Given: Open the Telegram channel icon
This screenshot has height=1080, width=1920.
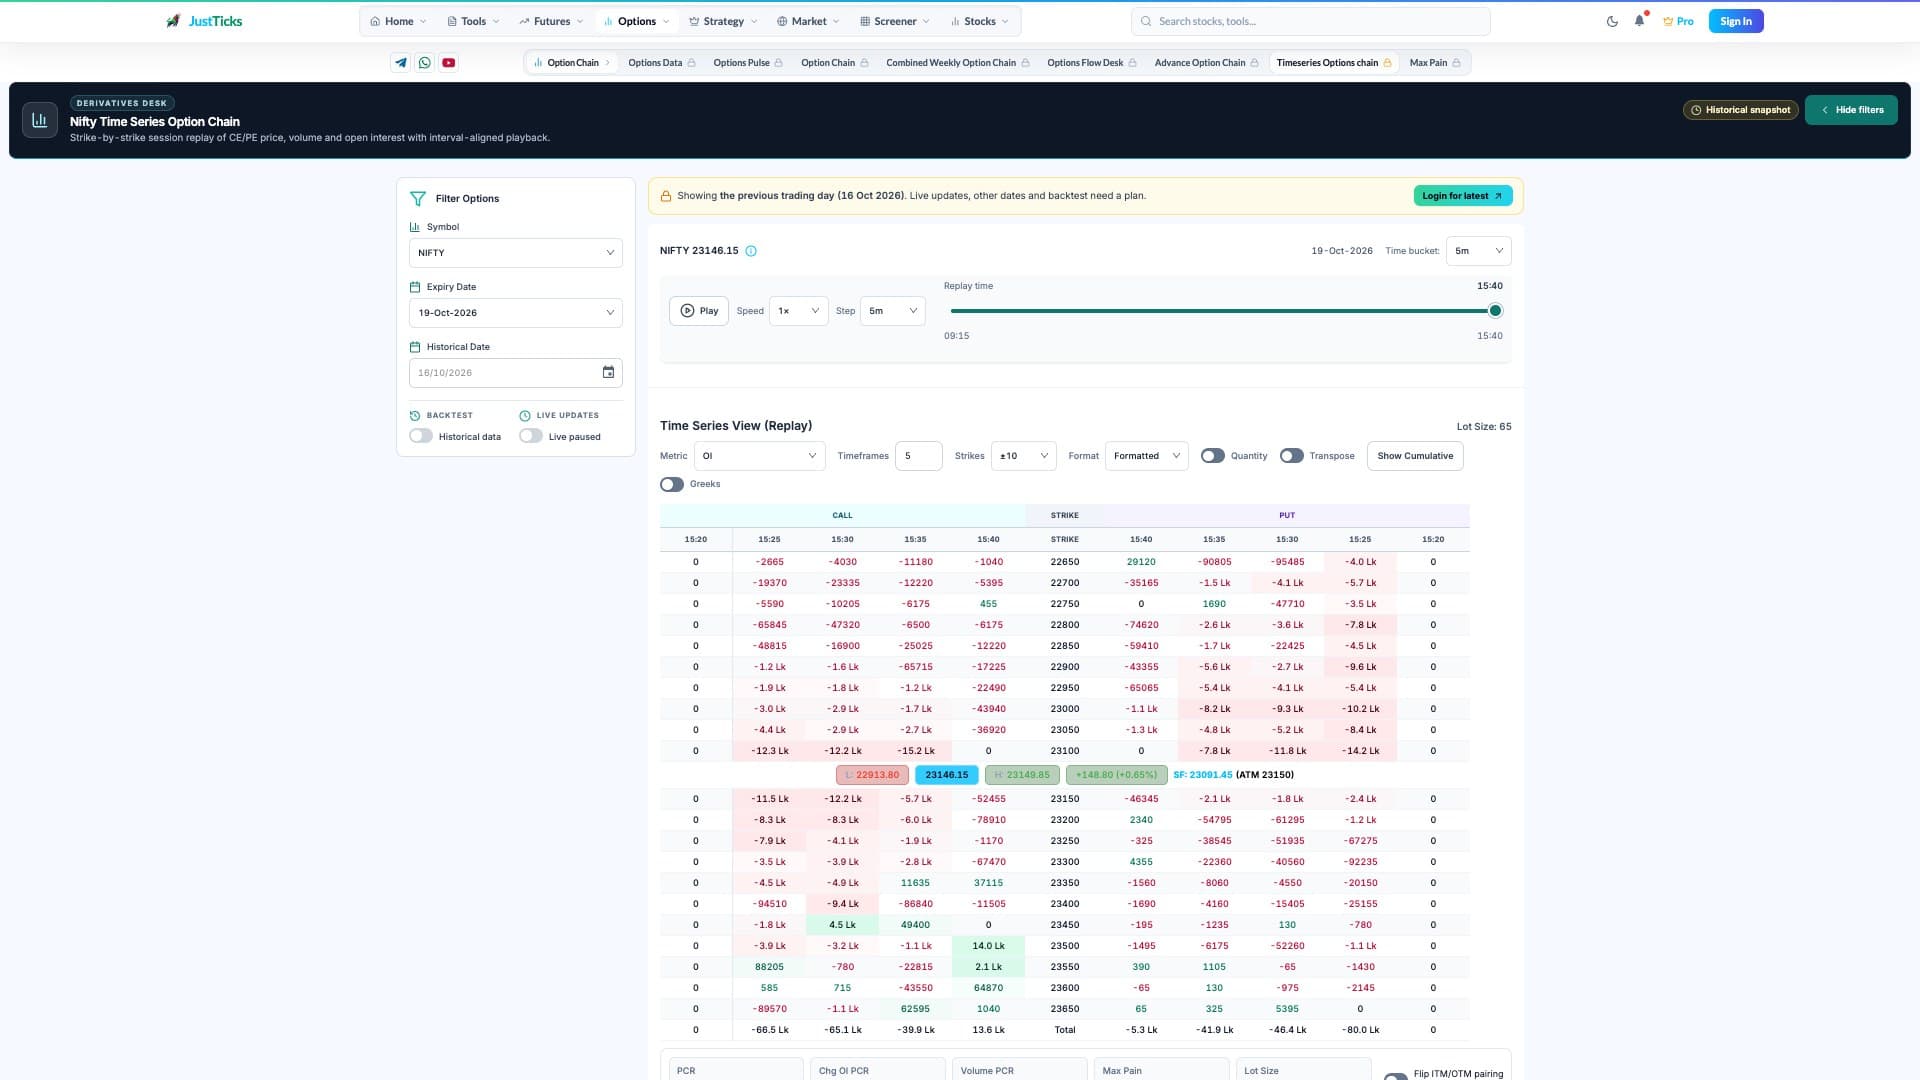Looking at the screenshot, I should coord(401,62).
